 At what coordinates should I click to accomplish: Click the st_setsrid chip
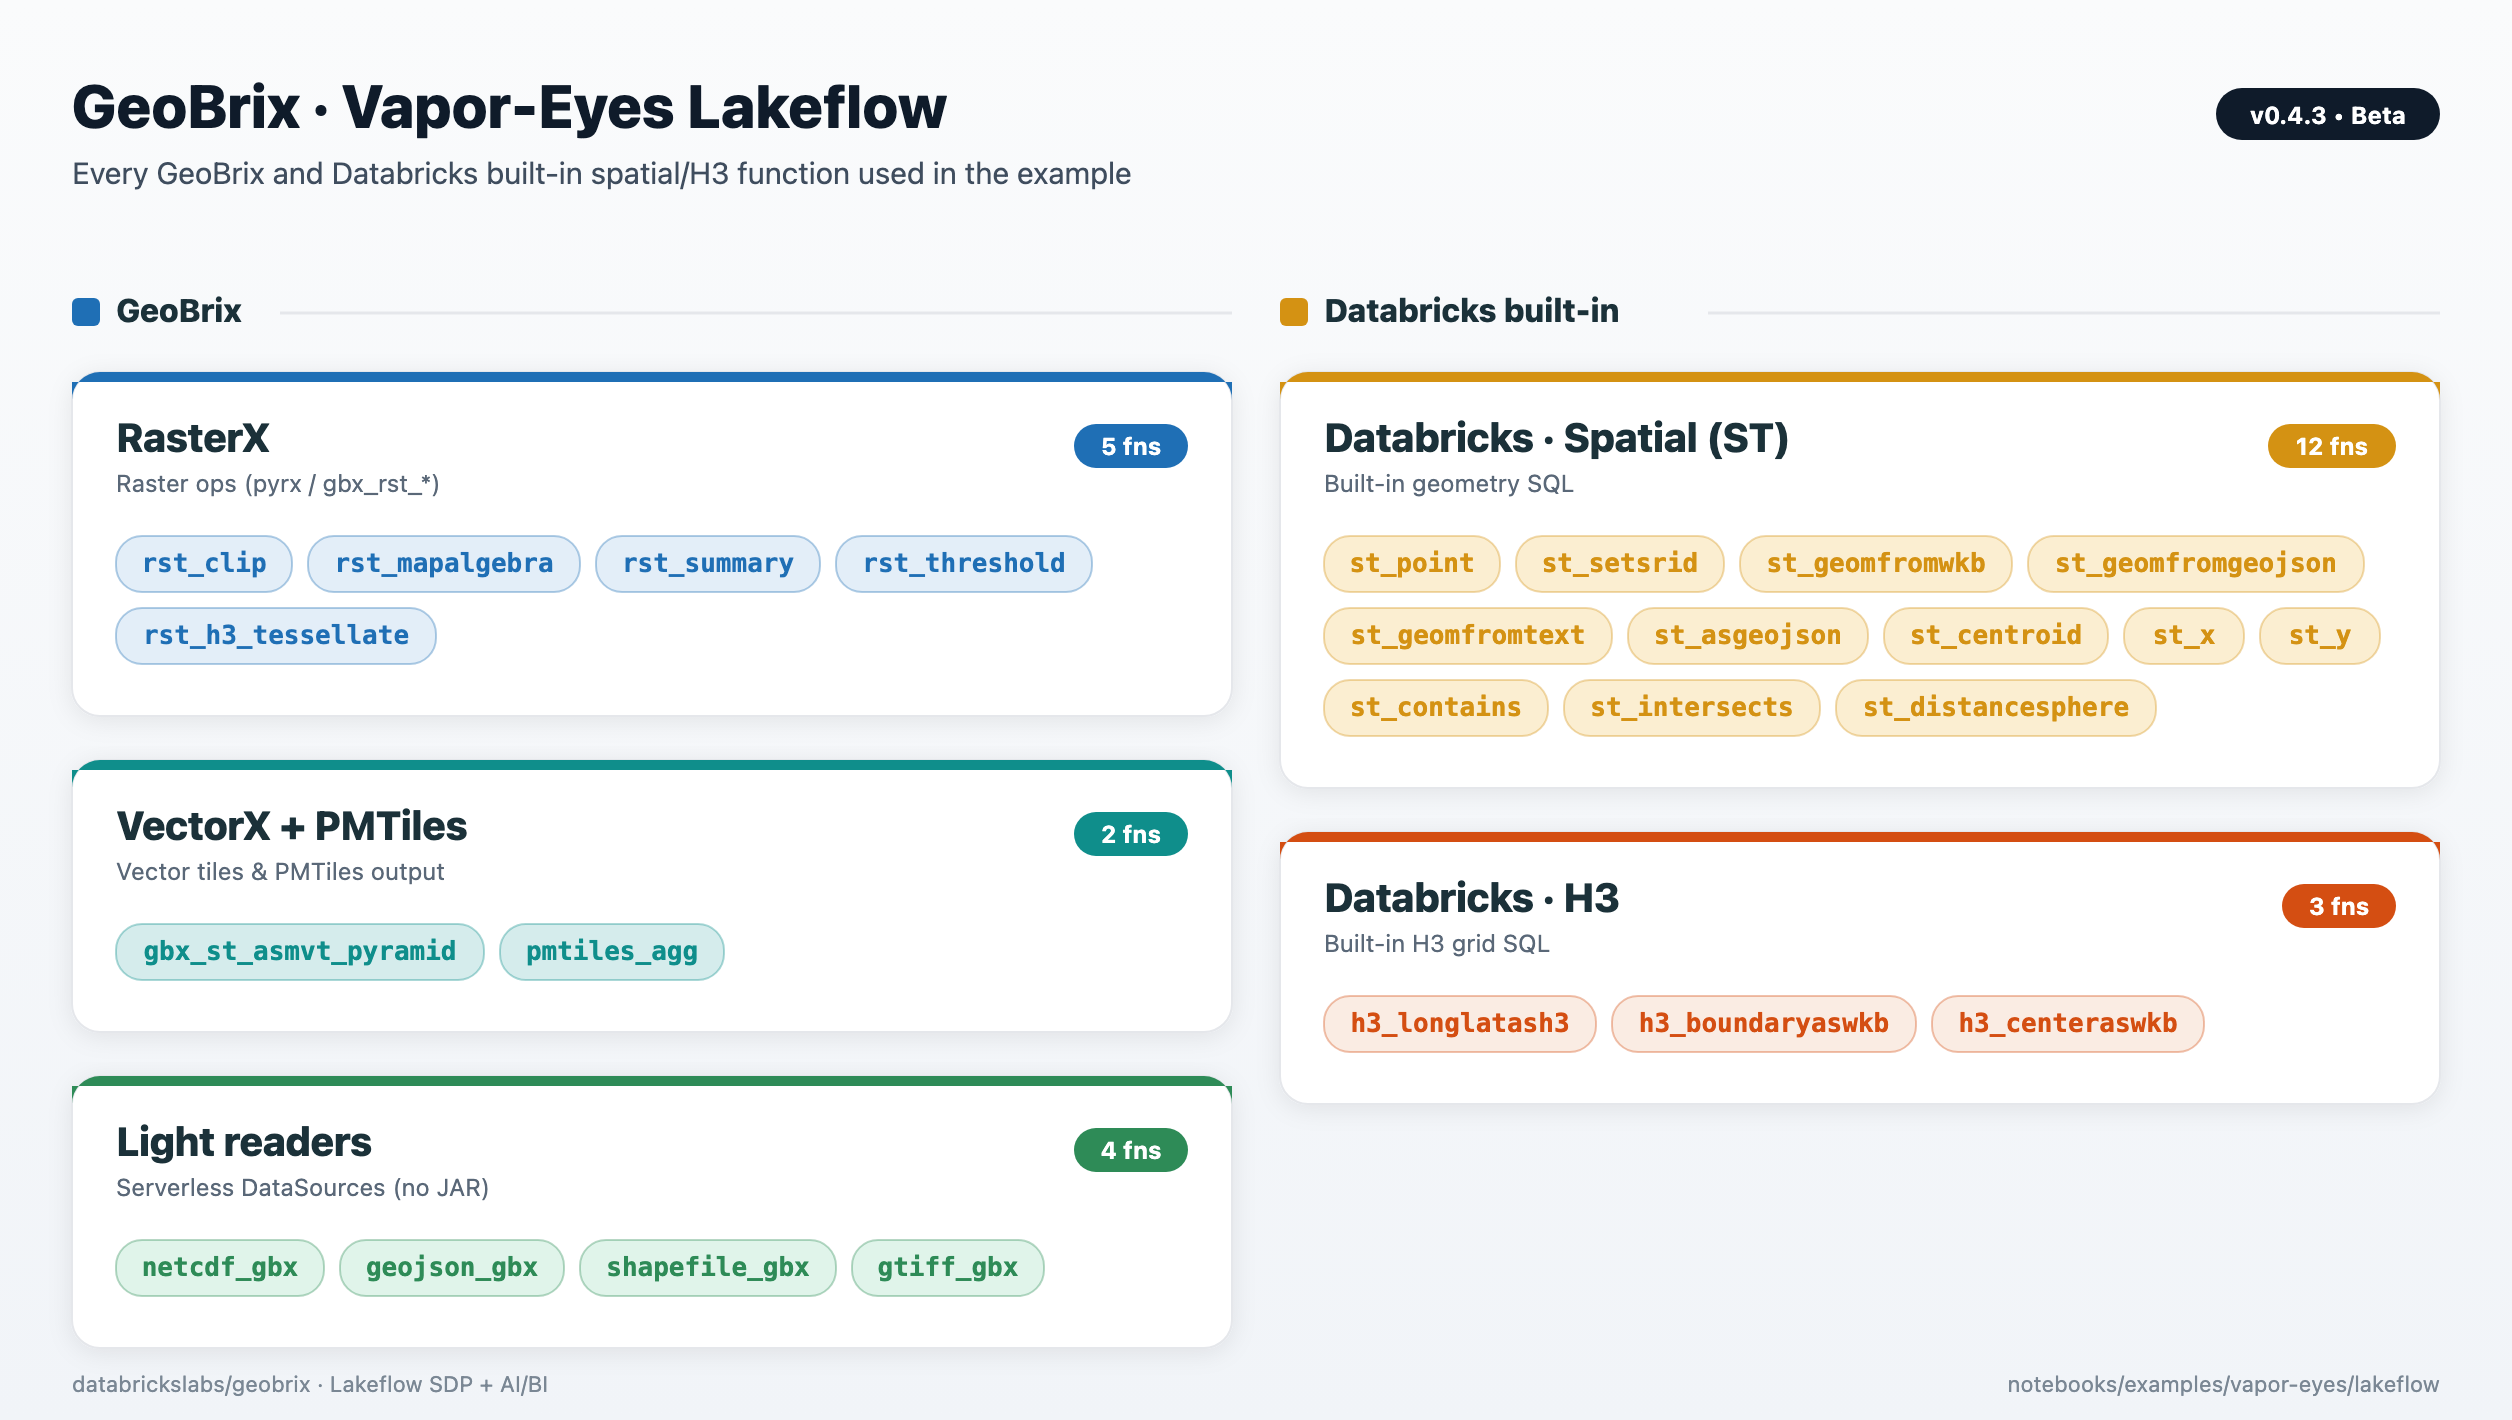1620,564
